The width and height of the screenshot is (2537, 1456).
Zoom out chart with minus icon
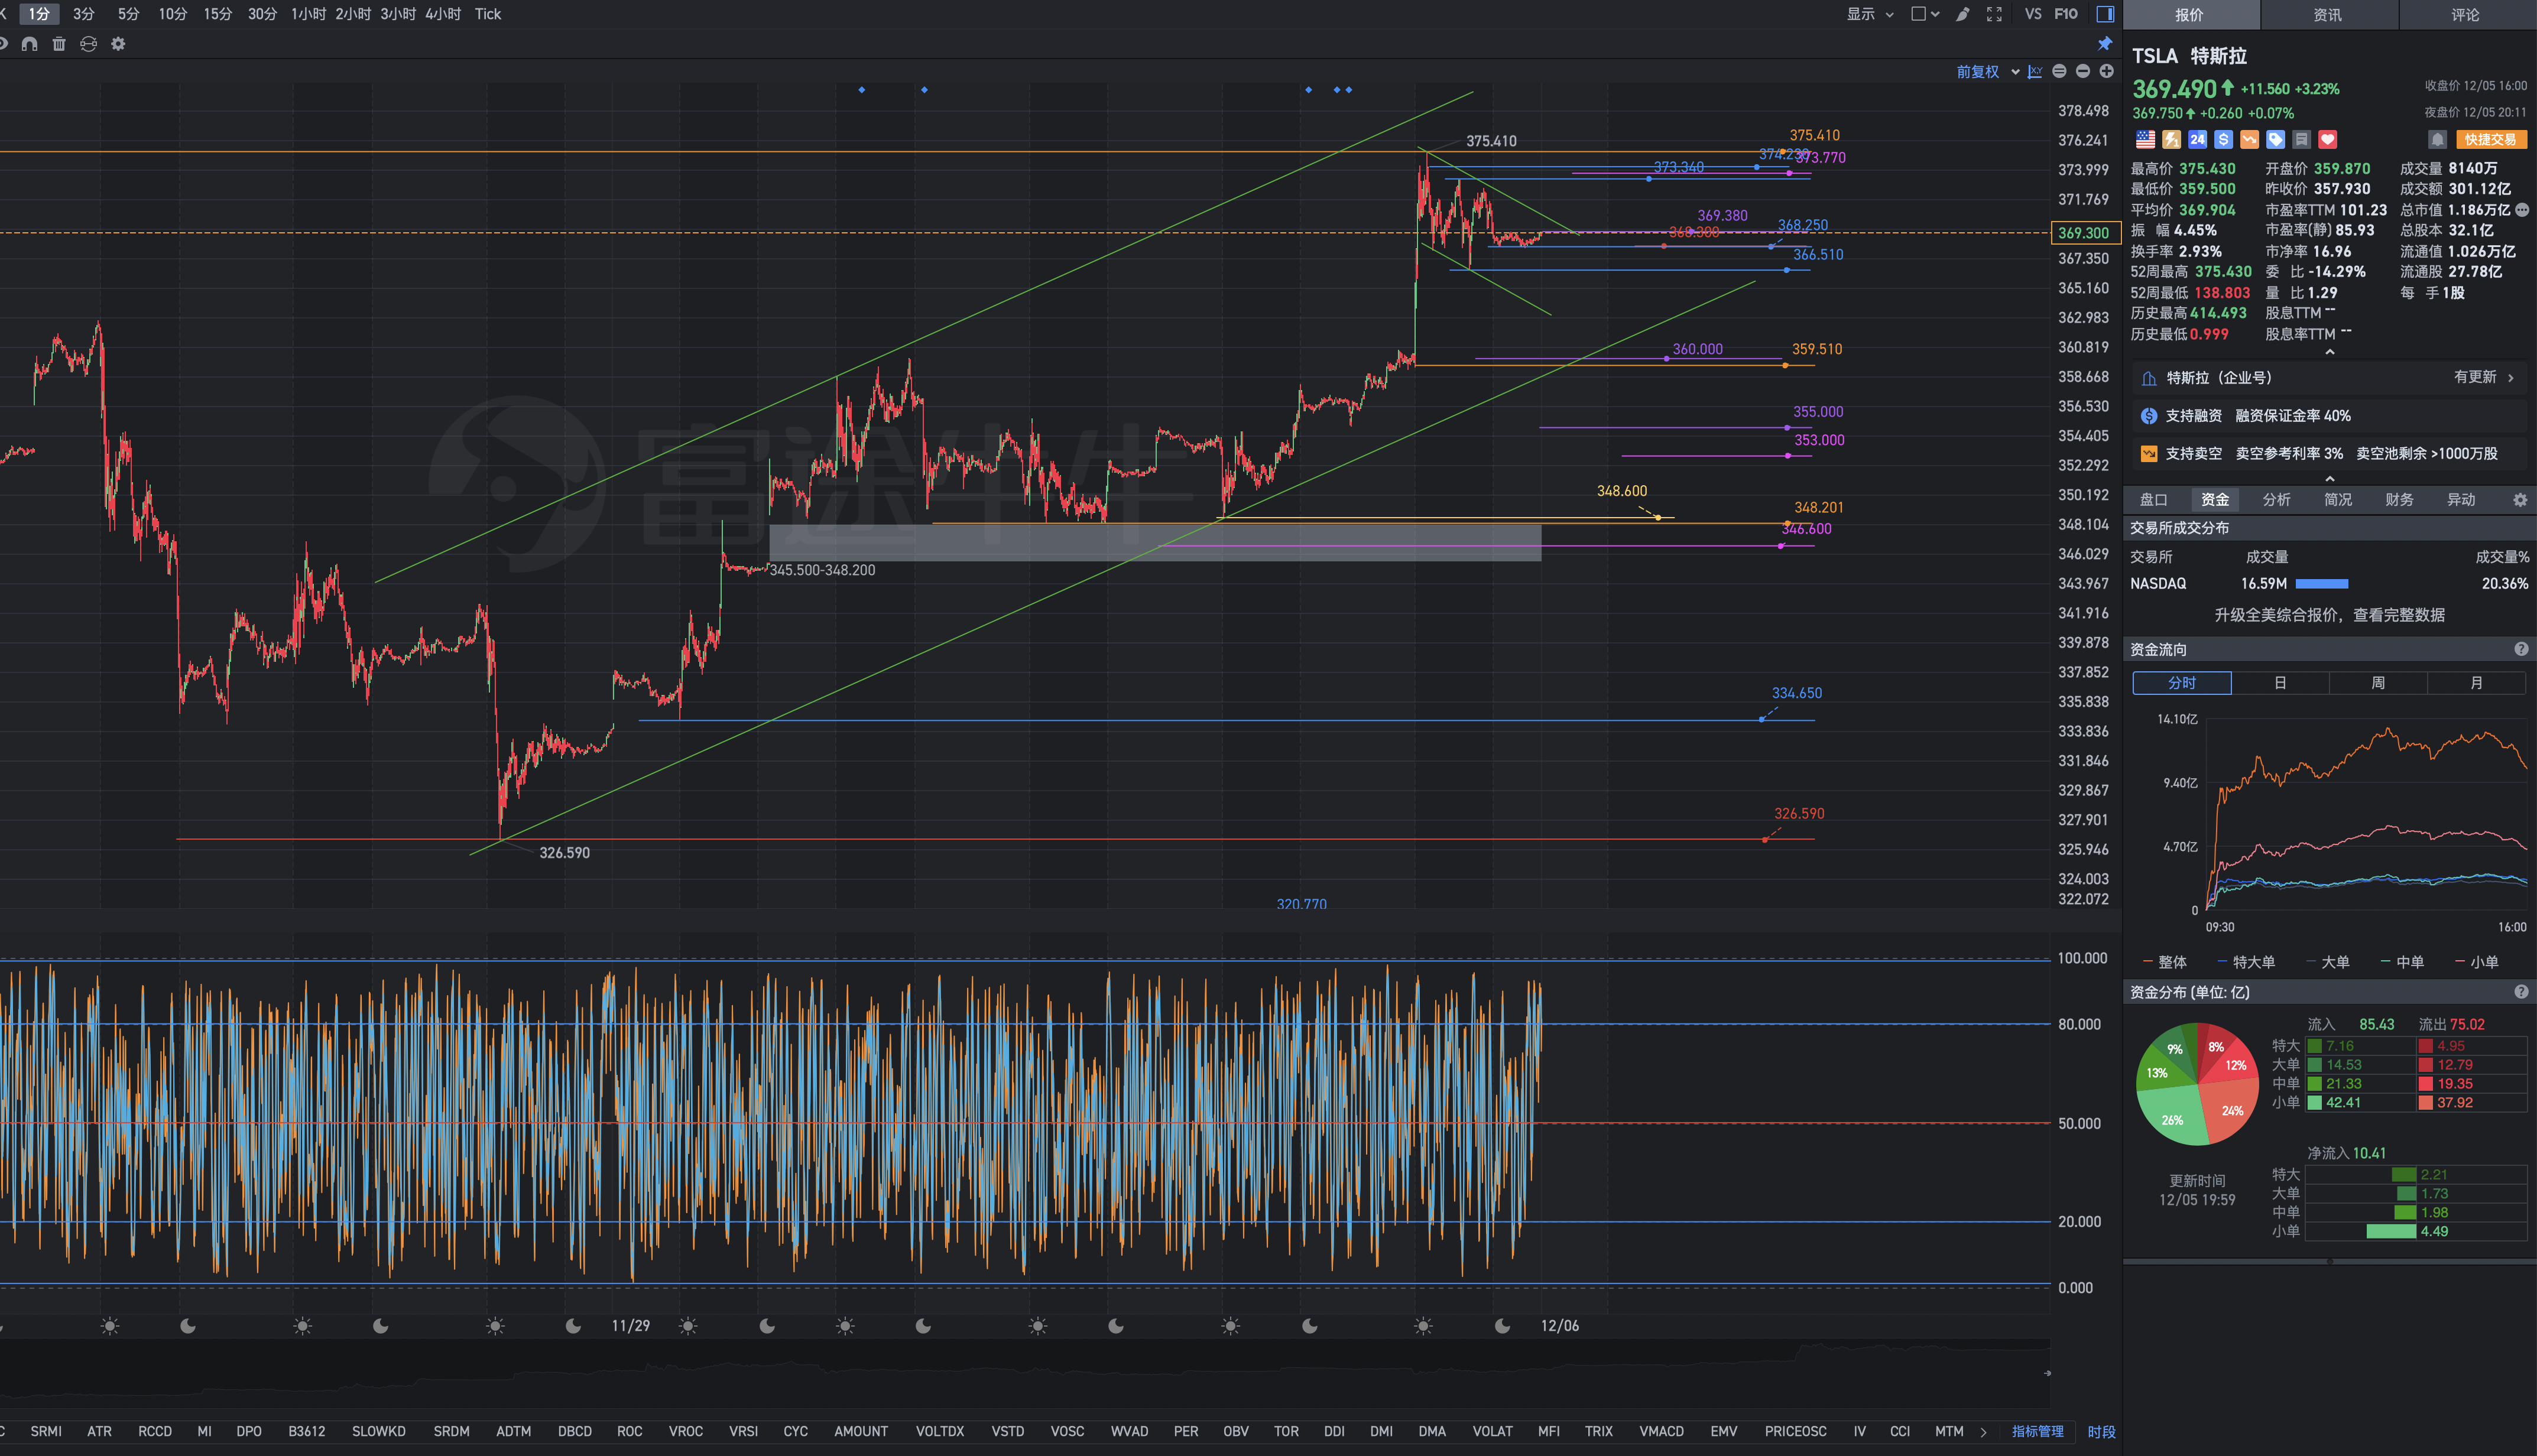click(x=2083, y=71)
